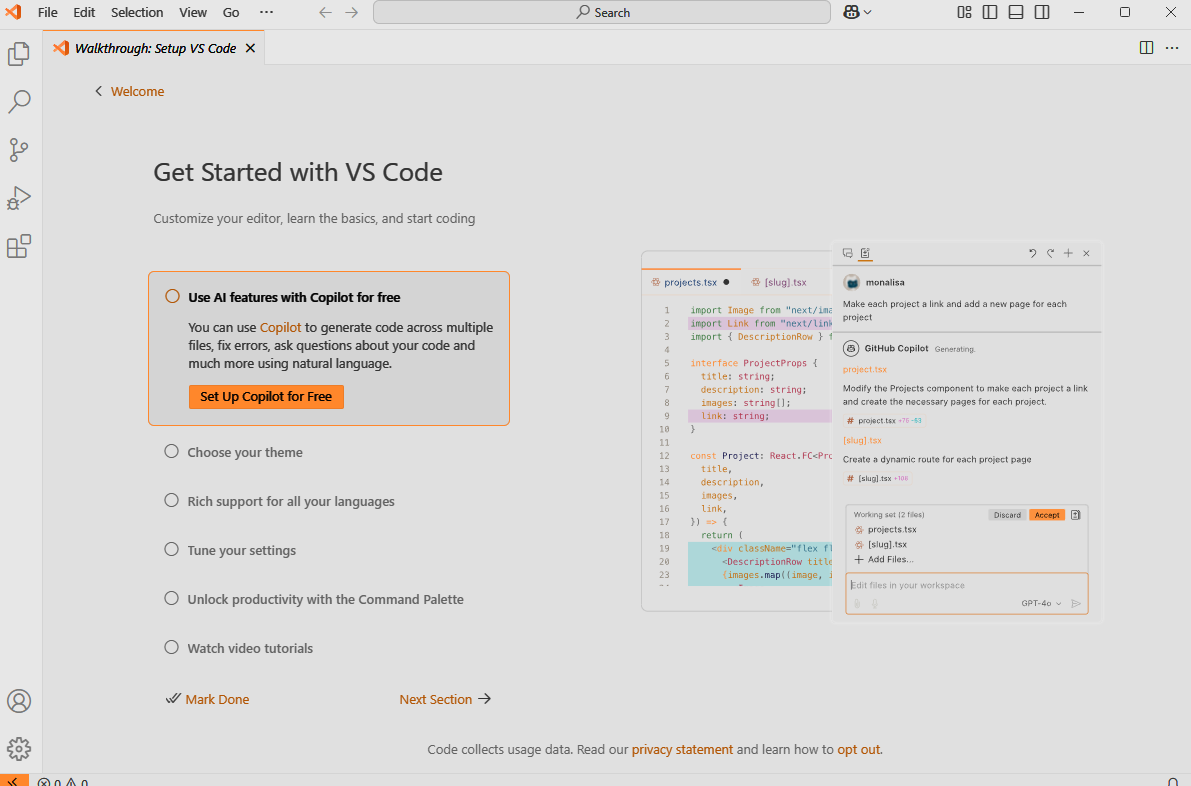Open the Manage gear icon

click(x=19, y=749)
